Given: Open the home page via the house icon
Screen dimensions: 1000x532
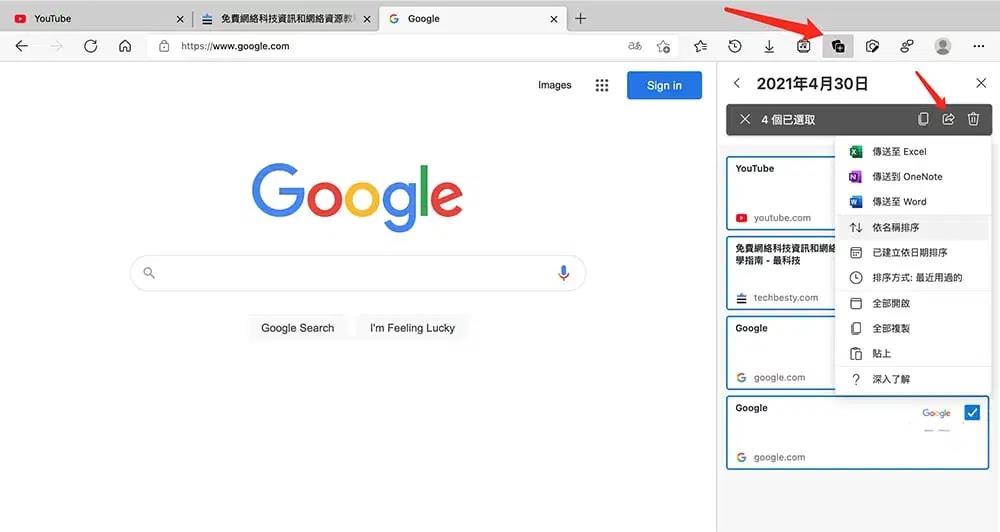Looking at the screenshot, I should [125, 46].
